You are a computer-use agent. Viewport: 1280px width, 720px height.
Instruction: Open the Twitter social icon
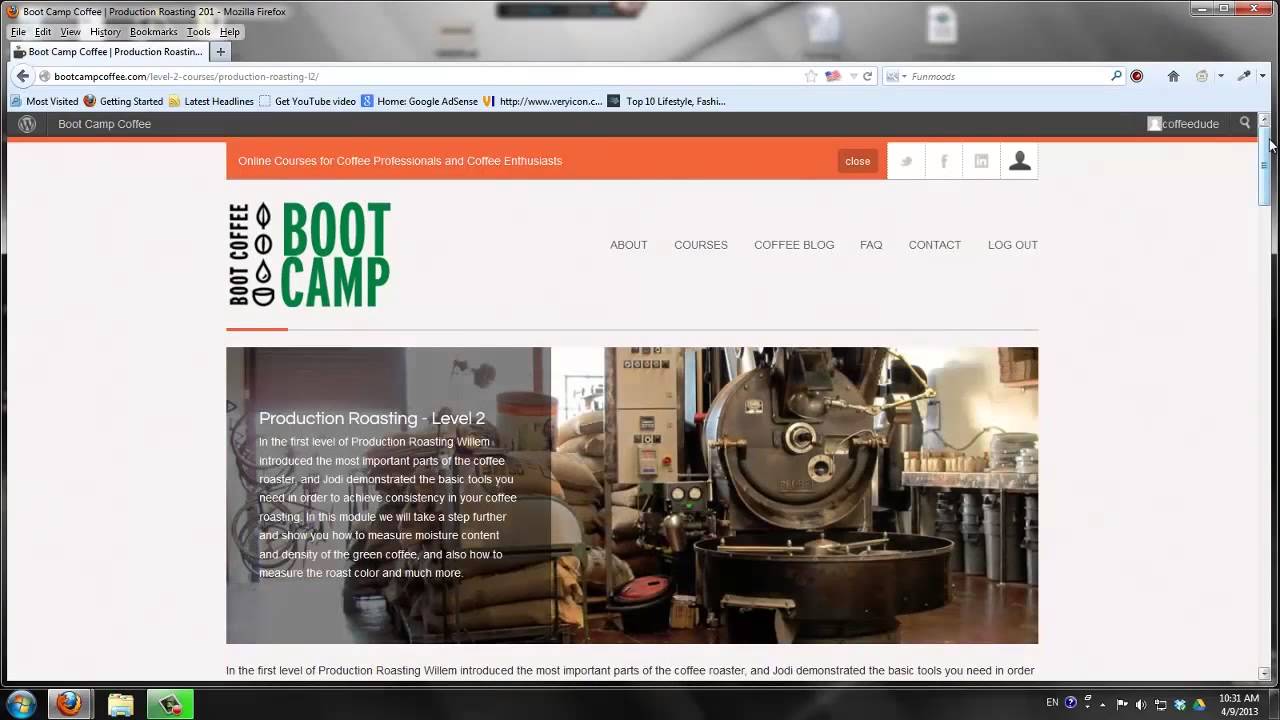click(x=906, y=161)
